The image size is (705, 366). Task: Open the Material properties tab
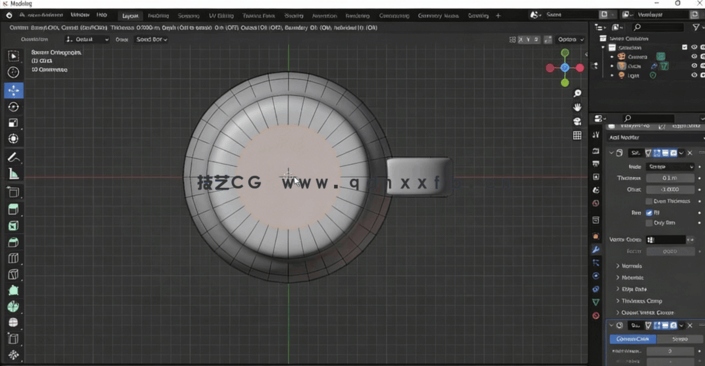pyautogui.click(x=596, y=316)
